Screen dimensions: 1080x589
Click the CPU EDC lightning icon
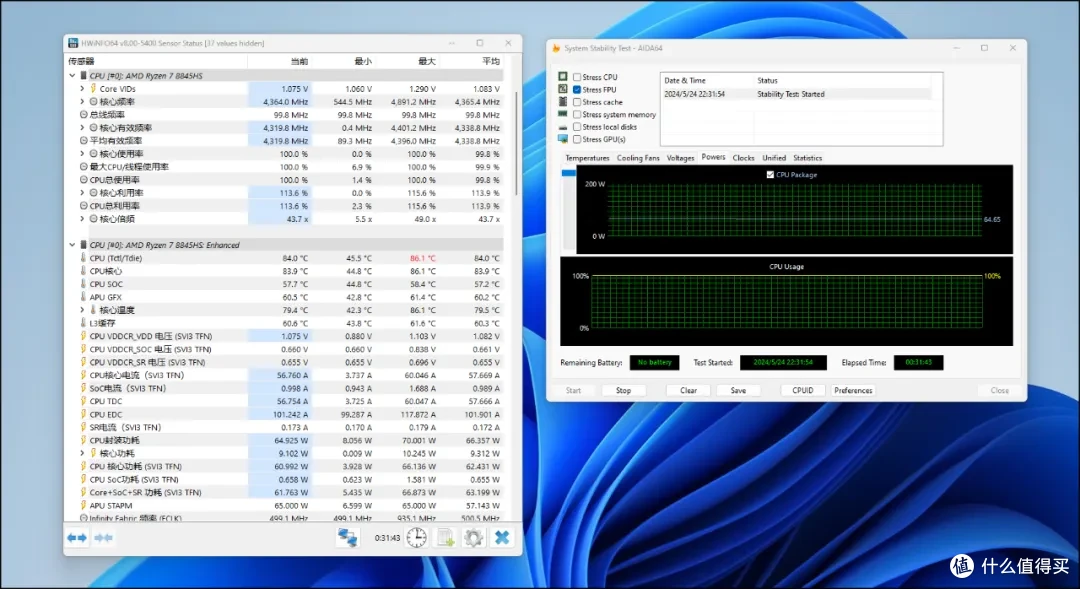pyautogui.click(x=83, y=414)
